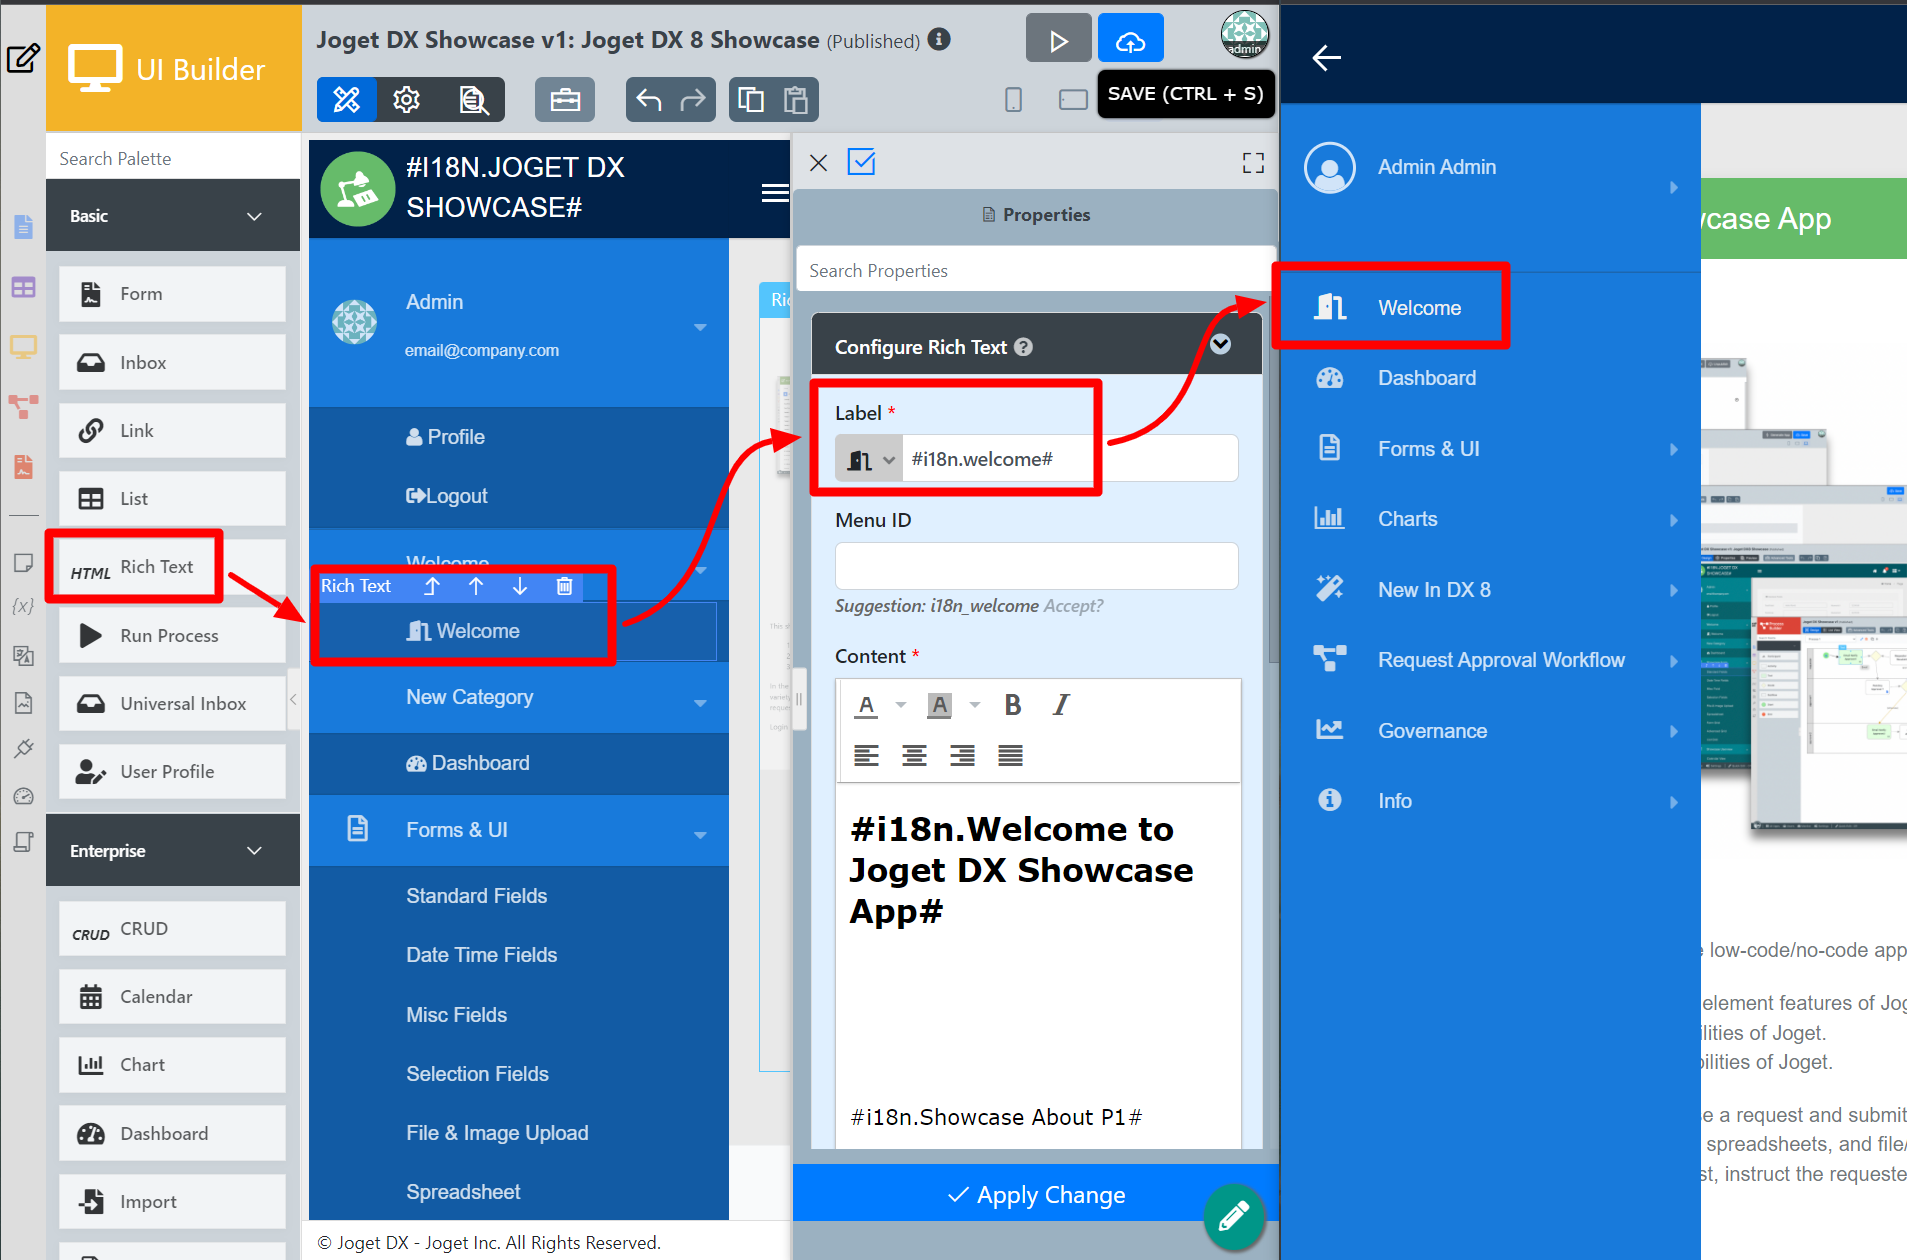The height and width of the screenshot is (1260, 1907).
Task: Align content text left
Action: pyautogui.click(x=866, y=755)
